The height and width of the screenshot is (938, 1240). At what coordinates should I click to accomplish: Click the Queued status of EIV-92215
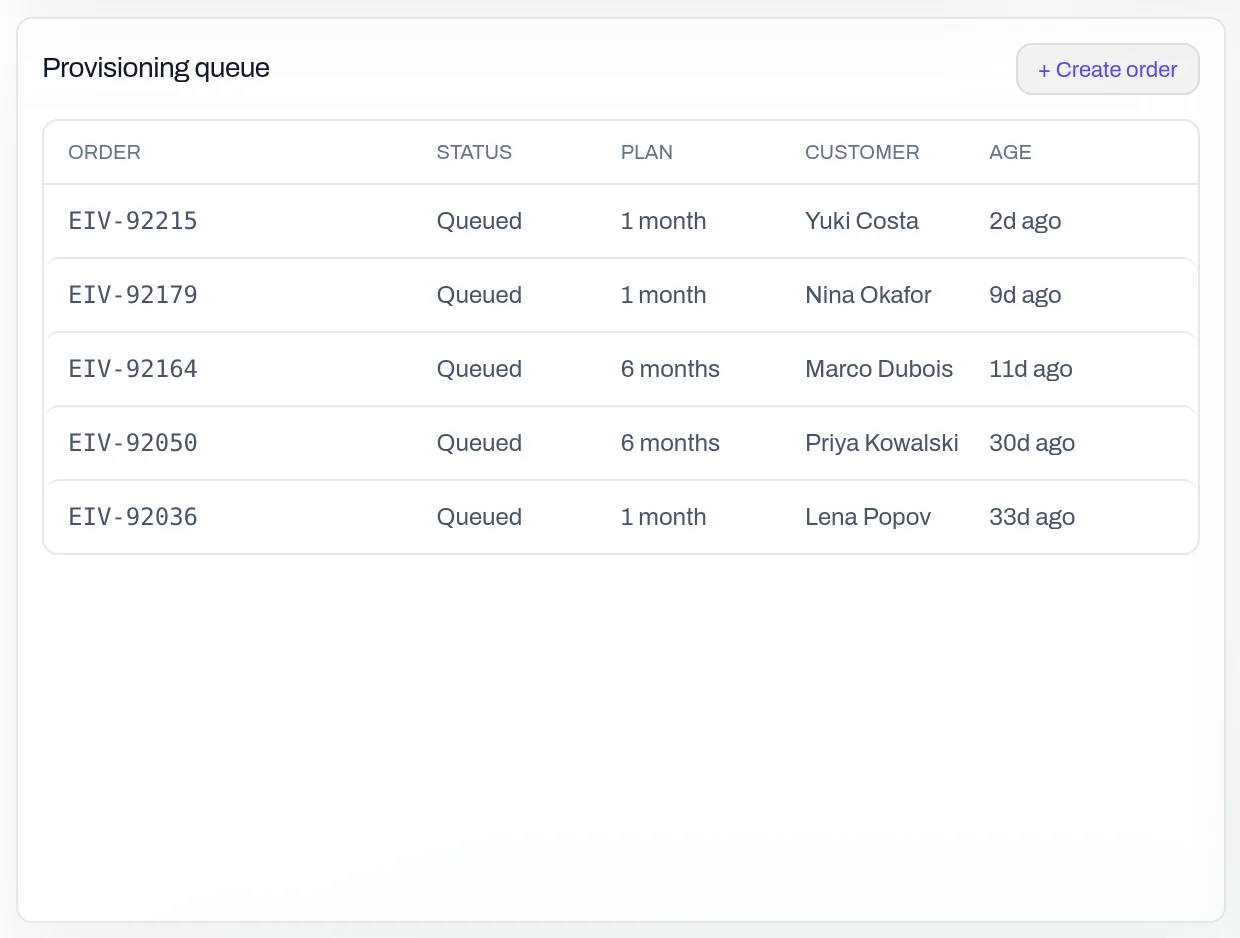click(x=479, y=221)
